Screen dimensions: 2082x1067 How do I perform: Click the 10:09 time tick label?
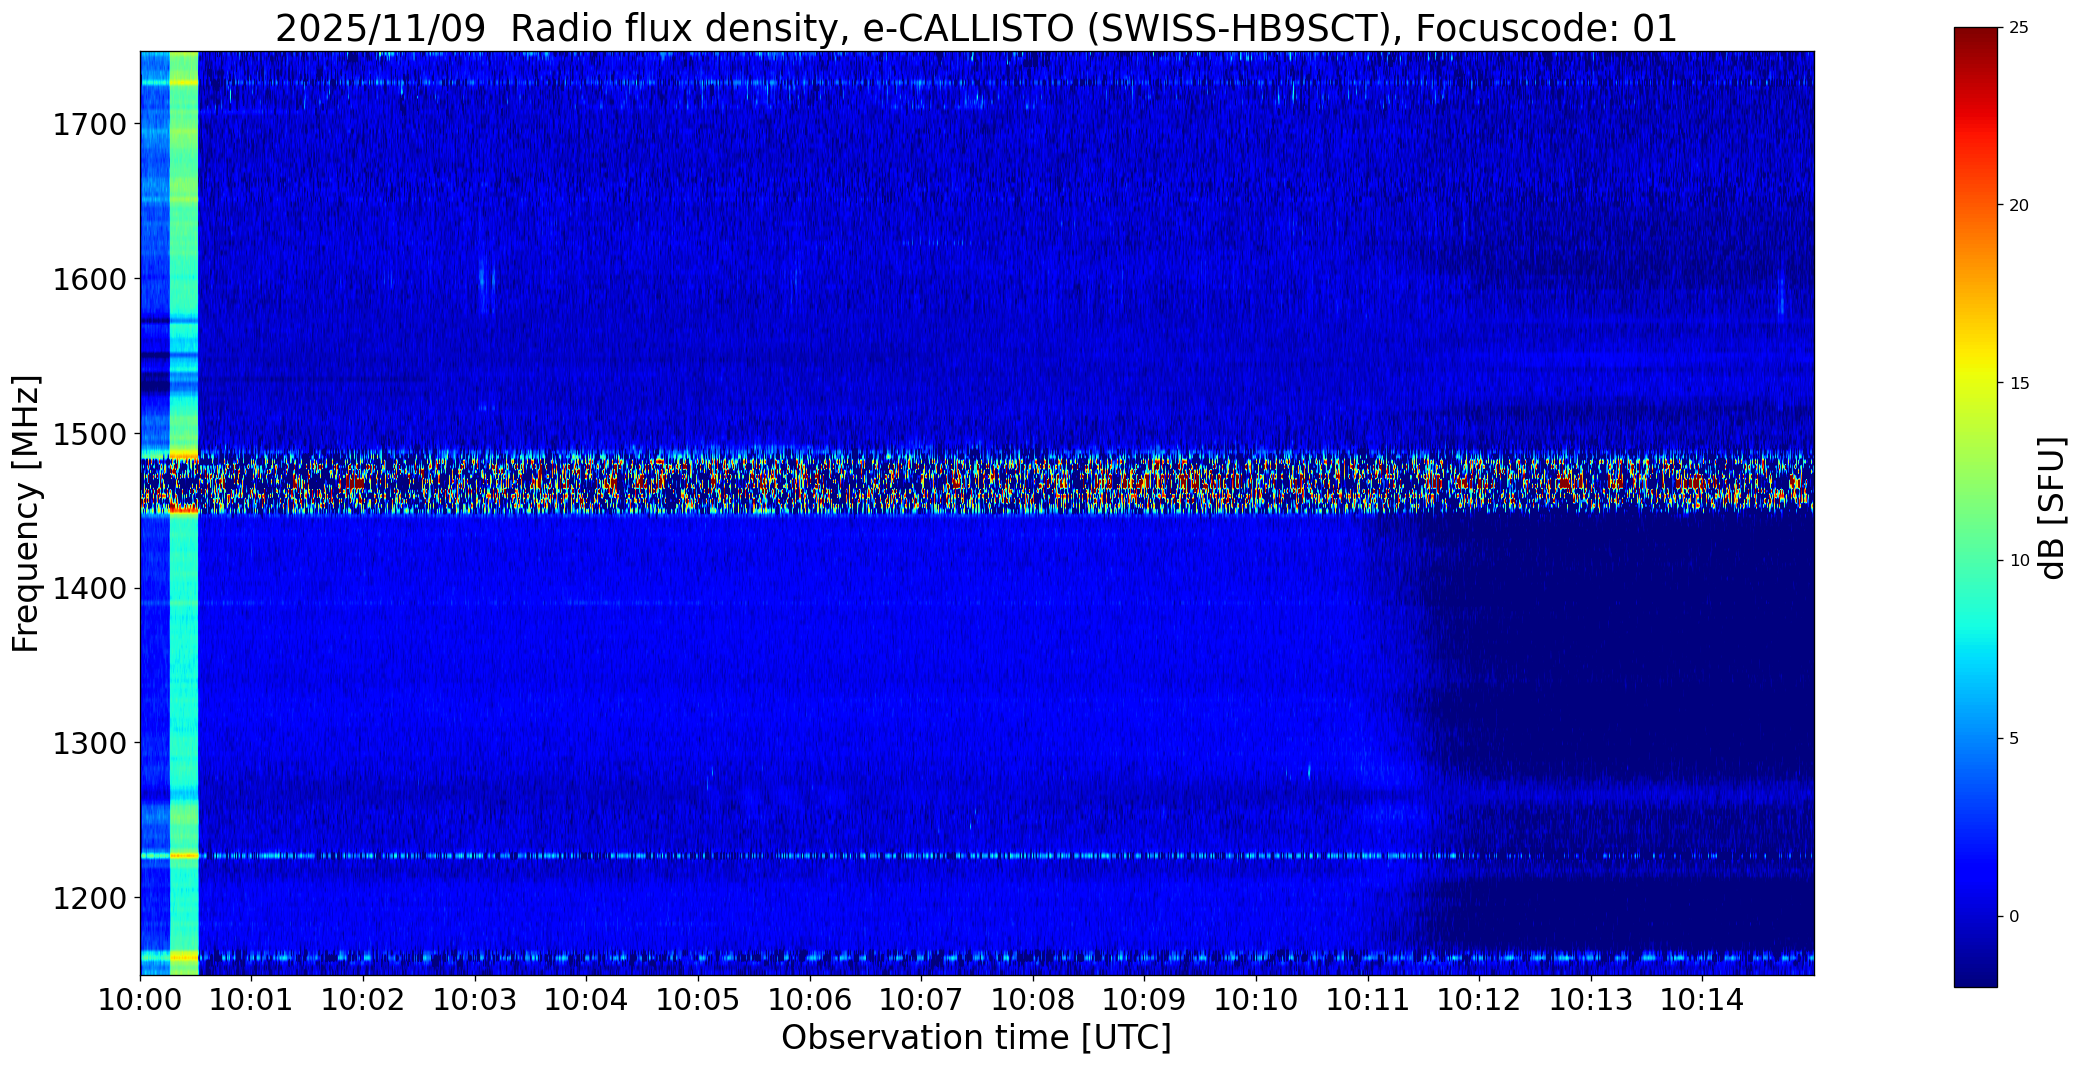(x=1145, y=1000)
